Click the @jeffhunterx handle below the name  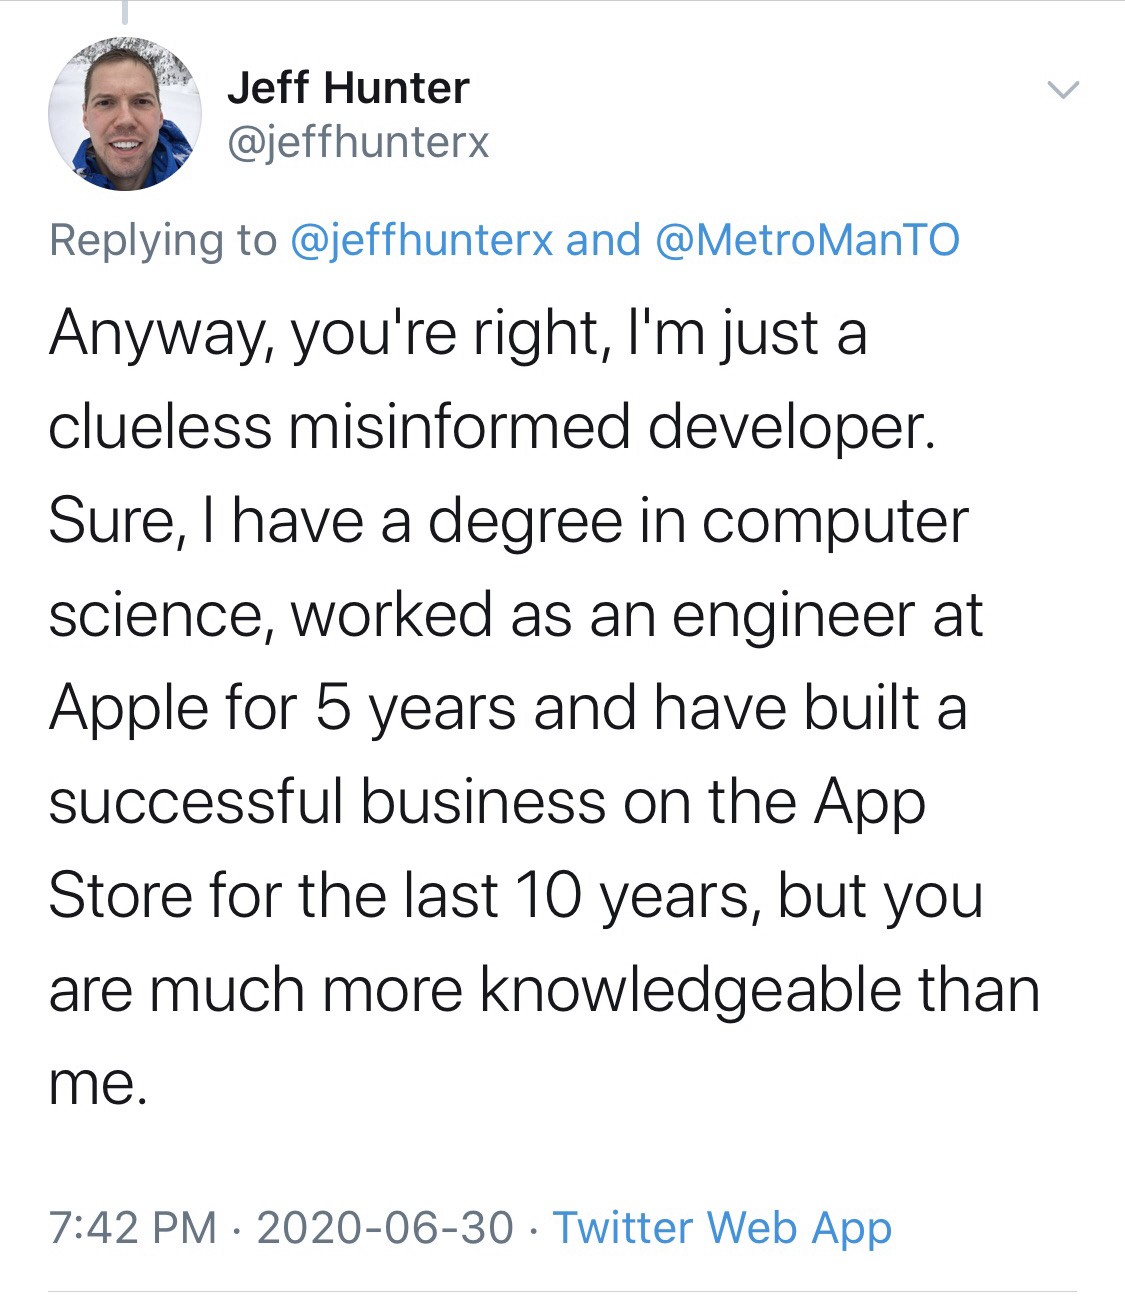(x=358, y=141)
